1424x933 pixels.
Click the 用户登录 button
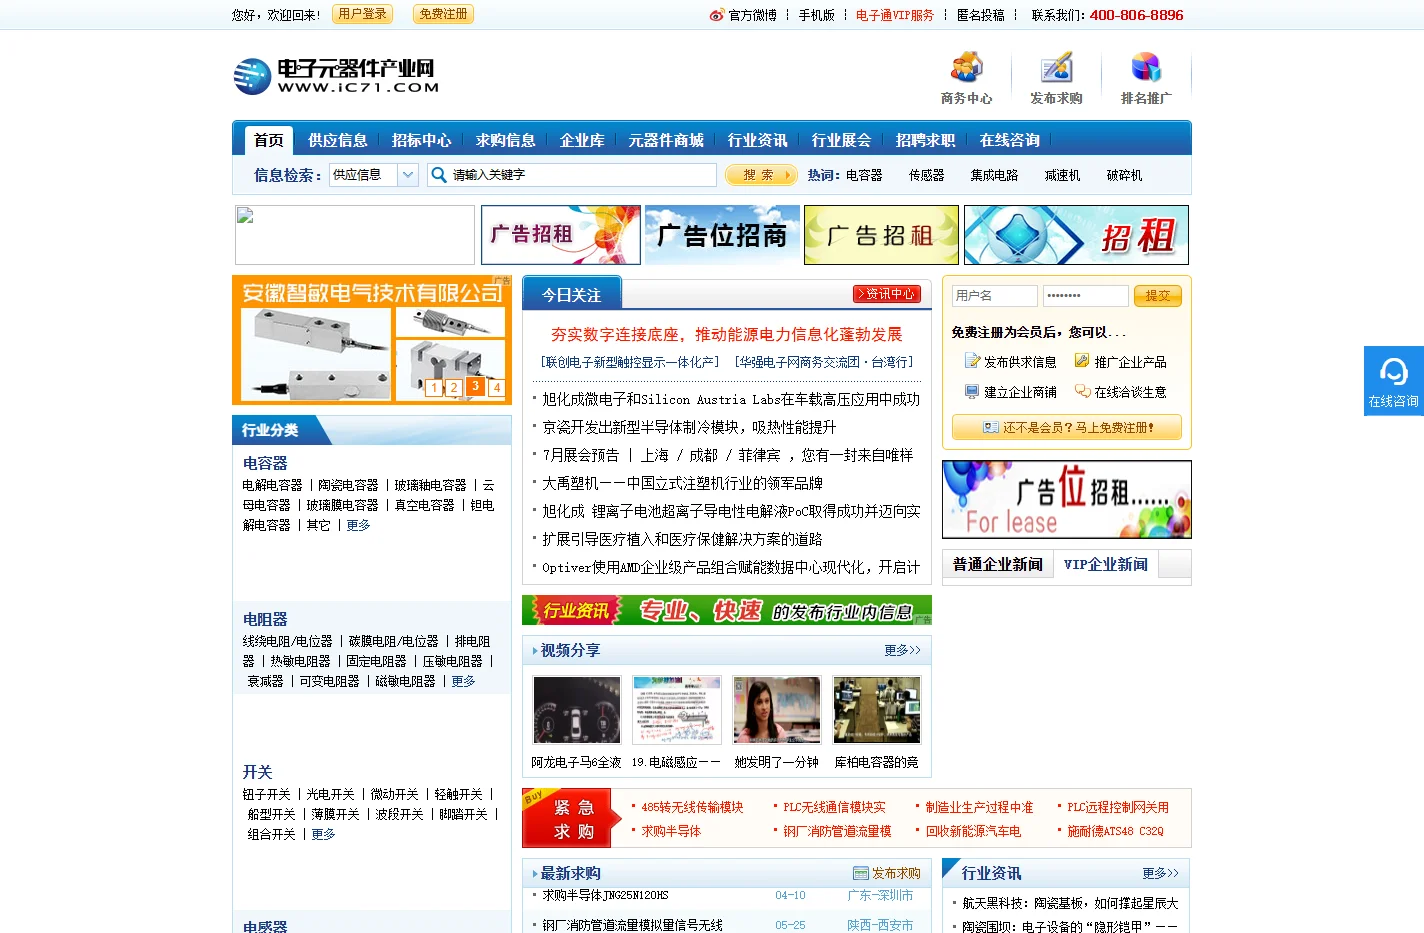(x=362, y=14)
